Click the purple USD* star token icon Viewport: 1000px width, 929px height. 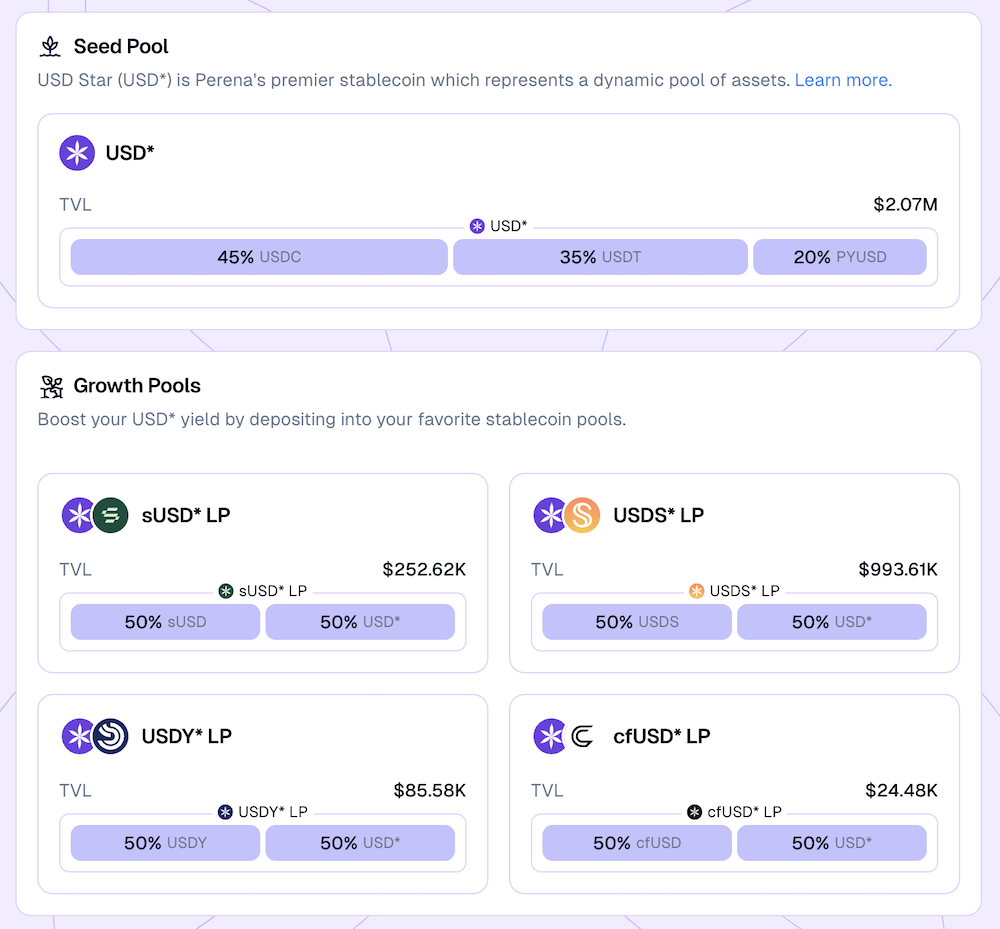pyautogui.click(x=77, y=153)
